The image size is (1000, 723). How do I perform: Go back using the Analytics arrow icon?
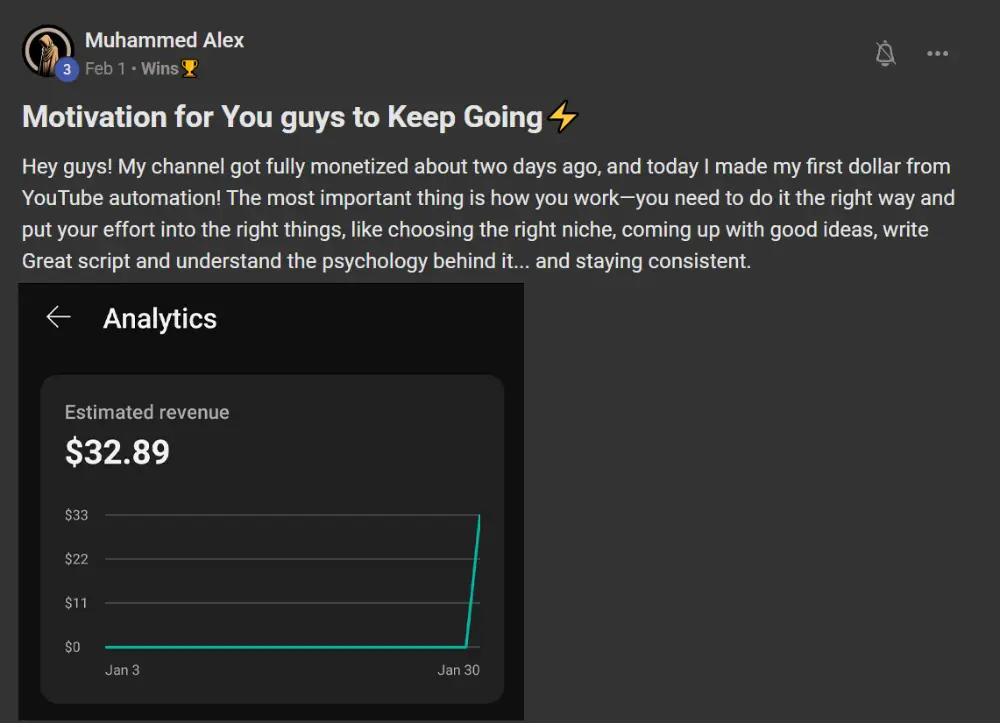pyautogui.click(x=59, y=317)
